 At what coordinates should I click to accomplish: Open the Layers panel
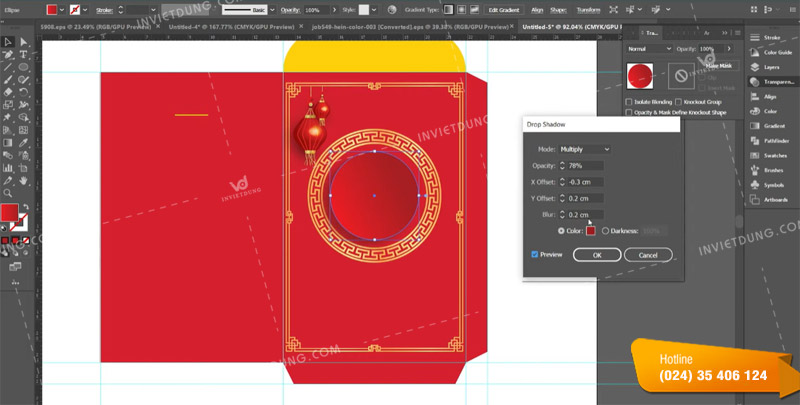tap(771, 67)
